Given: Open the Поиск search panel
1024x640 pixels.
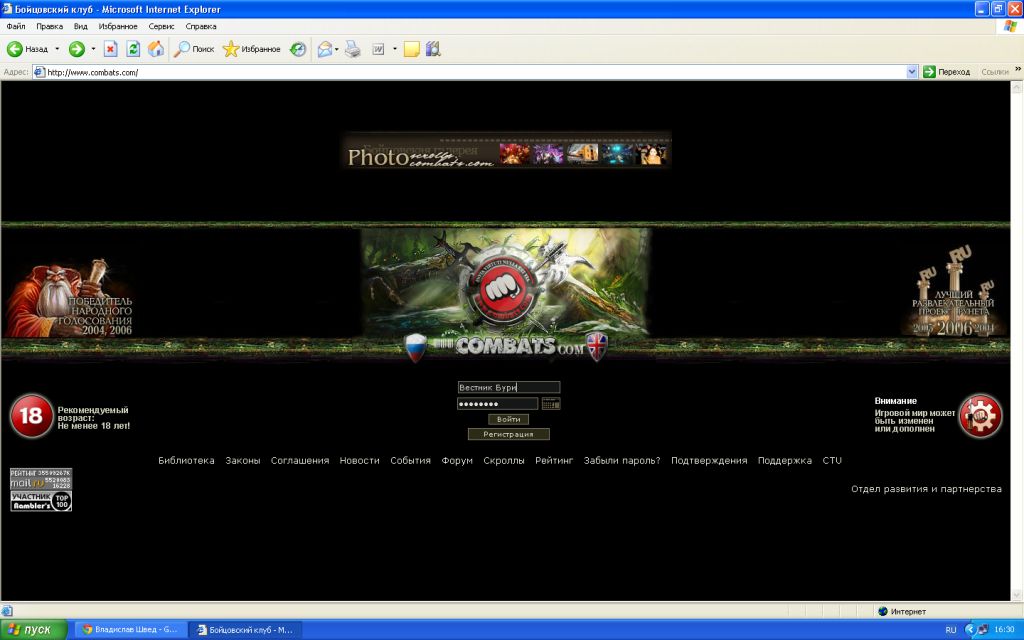Looking at the screenshot, I should [195, 49].
